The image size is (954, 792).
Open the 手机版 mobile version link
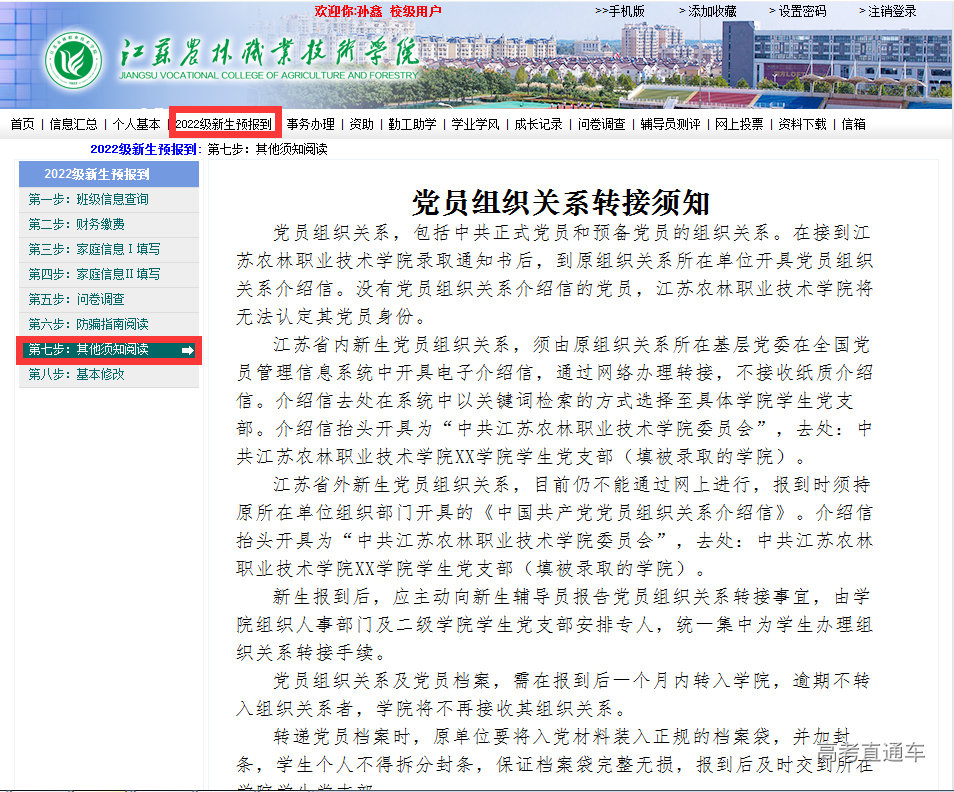[x=620, y=11]
